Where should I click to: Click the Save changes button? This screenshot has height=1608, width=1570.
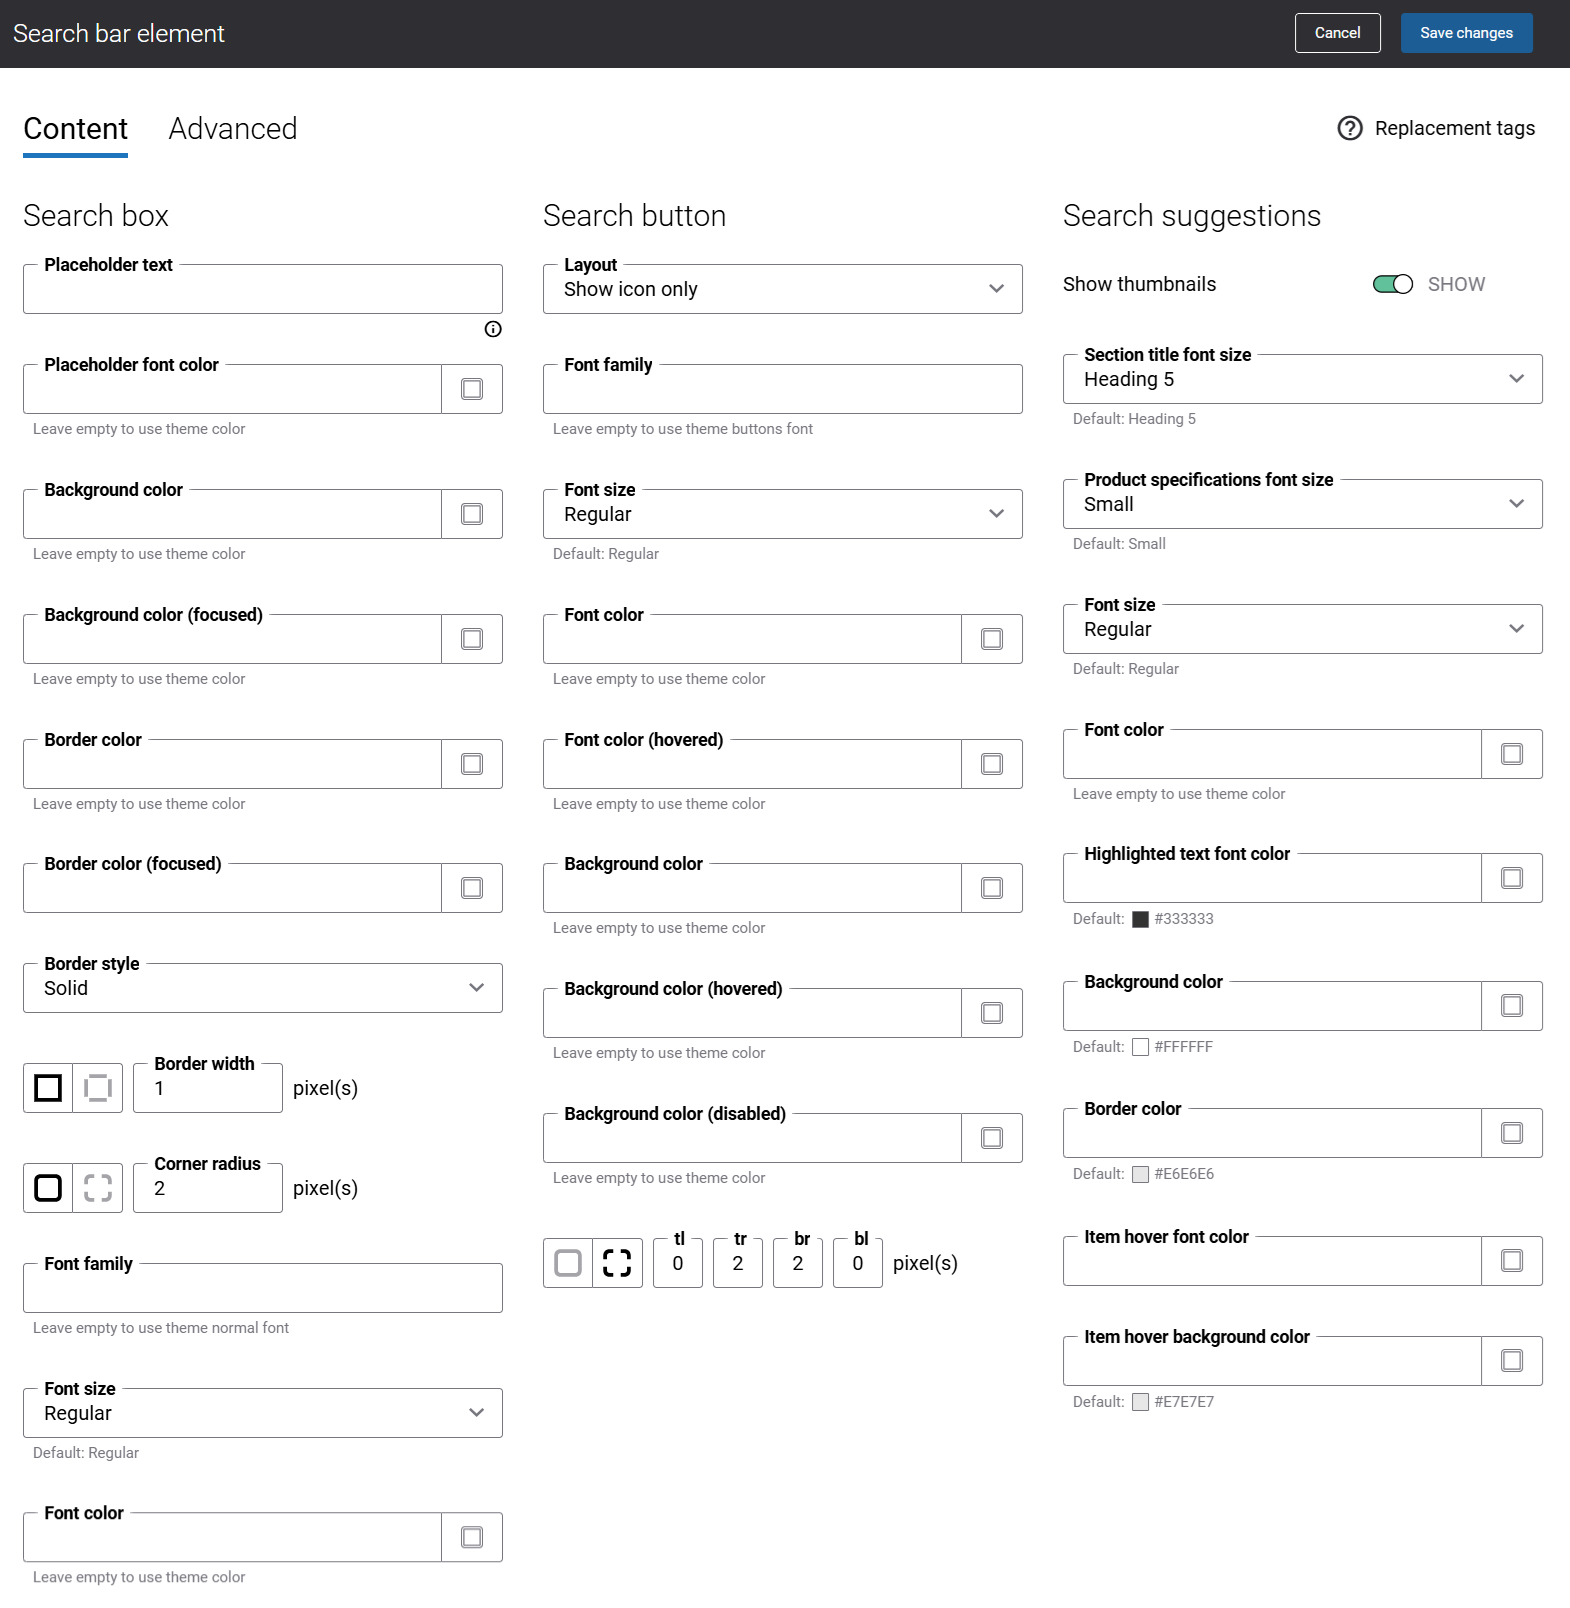tap(1466, 33)
